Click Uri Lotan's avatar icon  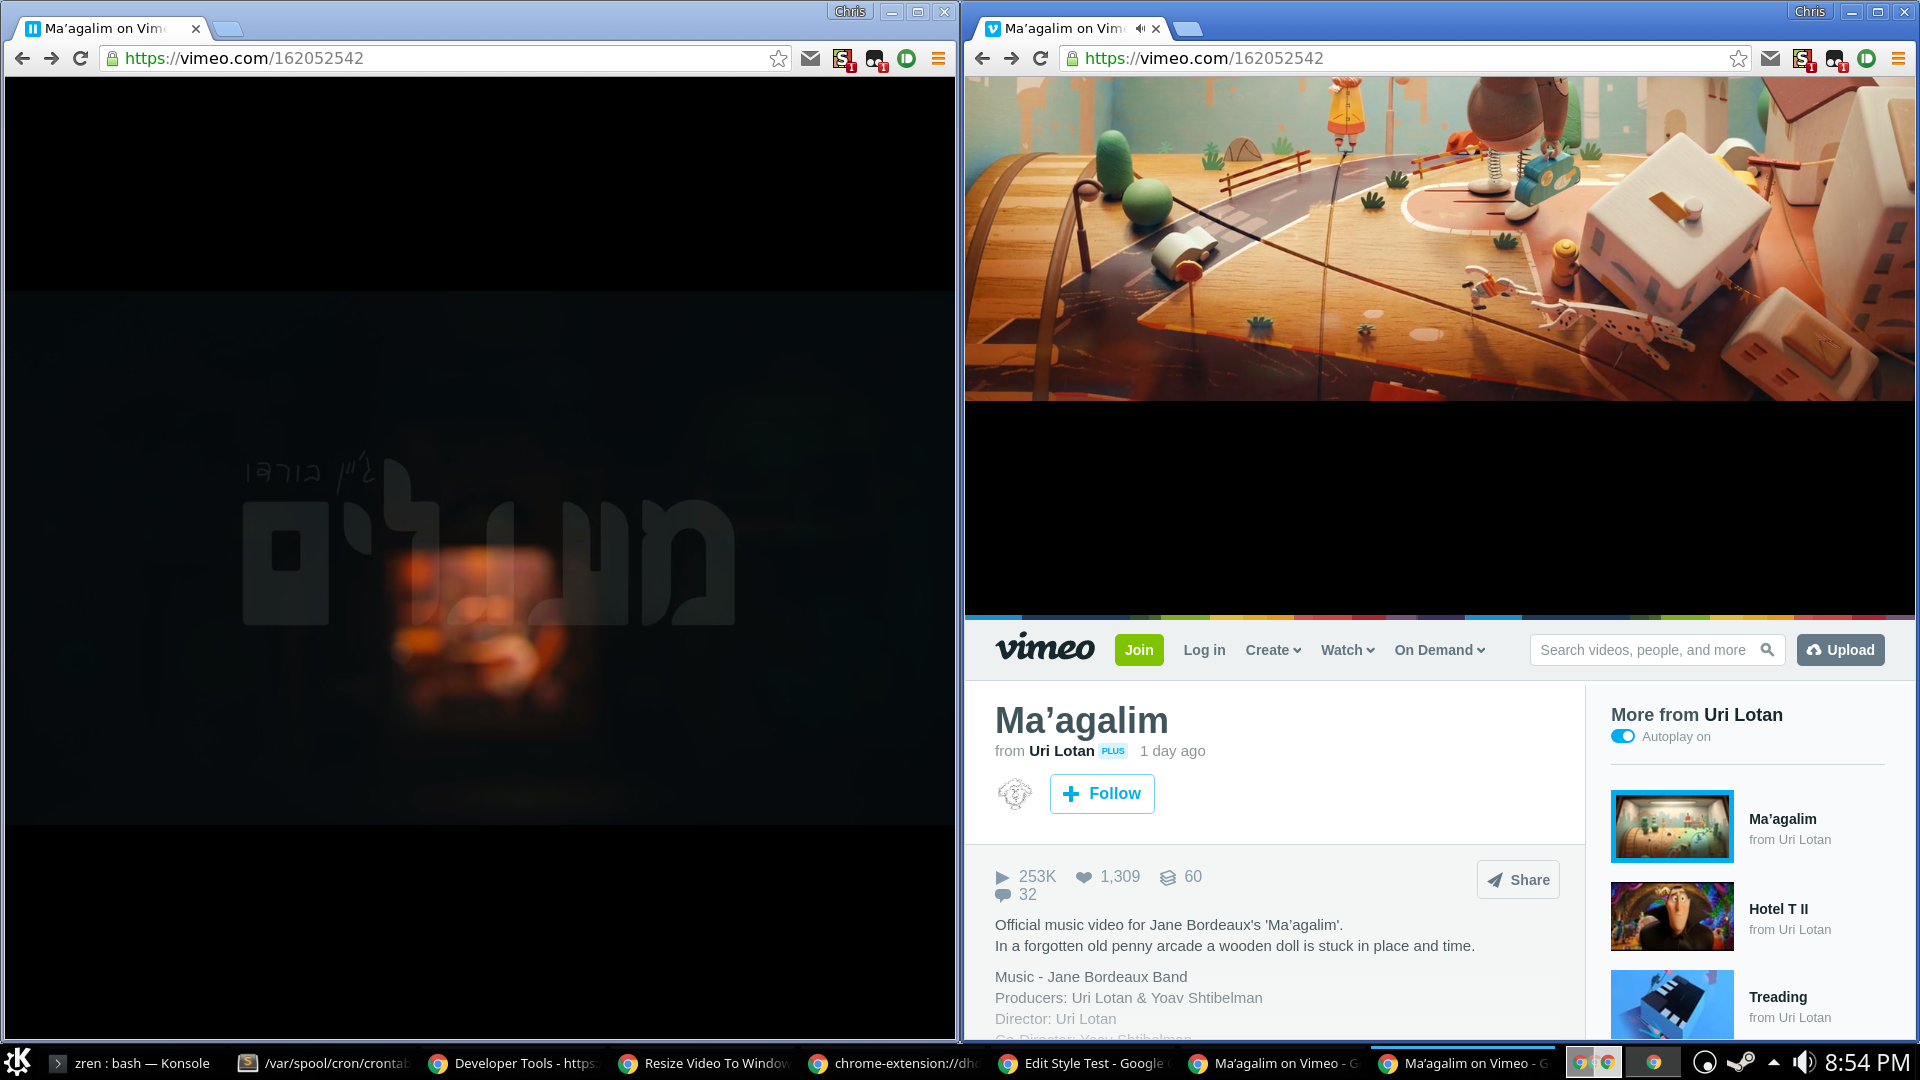point(1015,794)
